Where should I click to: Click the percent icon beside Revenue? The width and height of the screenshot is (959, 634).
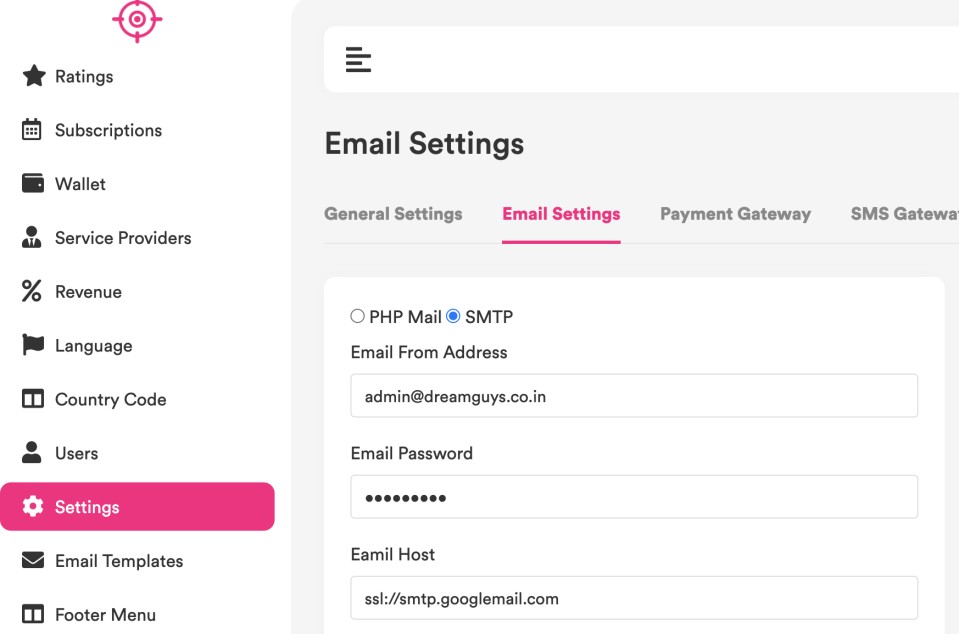pyautogui.click(x=33, y=292)
